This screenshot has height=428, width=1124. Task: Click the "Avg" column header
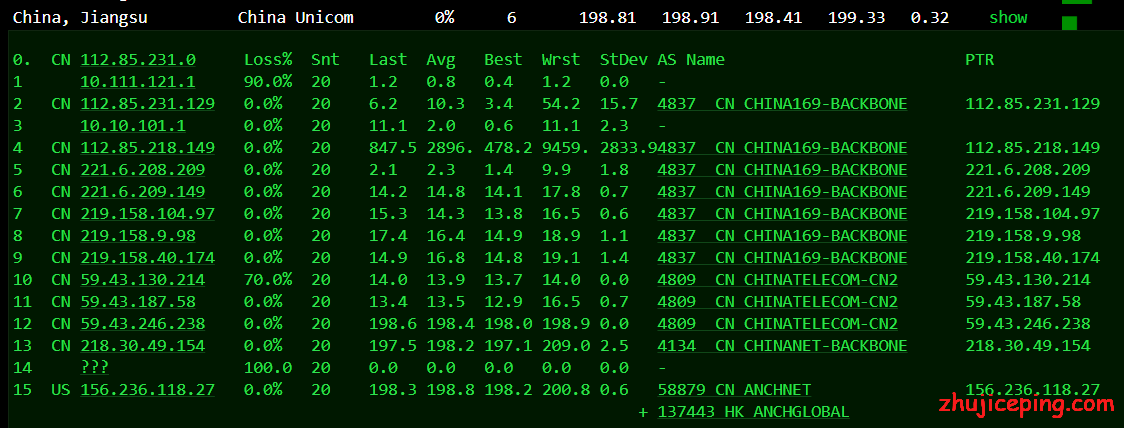click(441, 60)
